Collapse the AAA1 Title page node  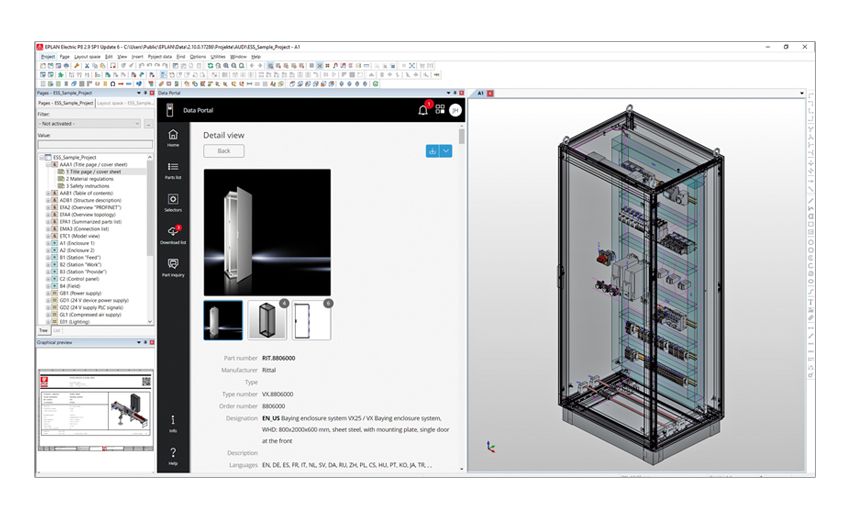tap(48, 164)
